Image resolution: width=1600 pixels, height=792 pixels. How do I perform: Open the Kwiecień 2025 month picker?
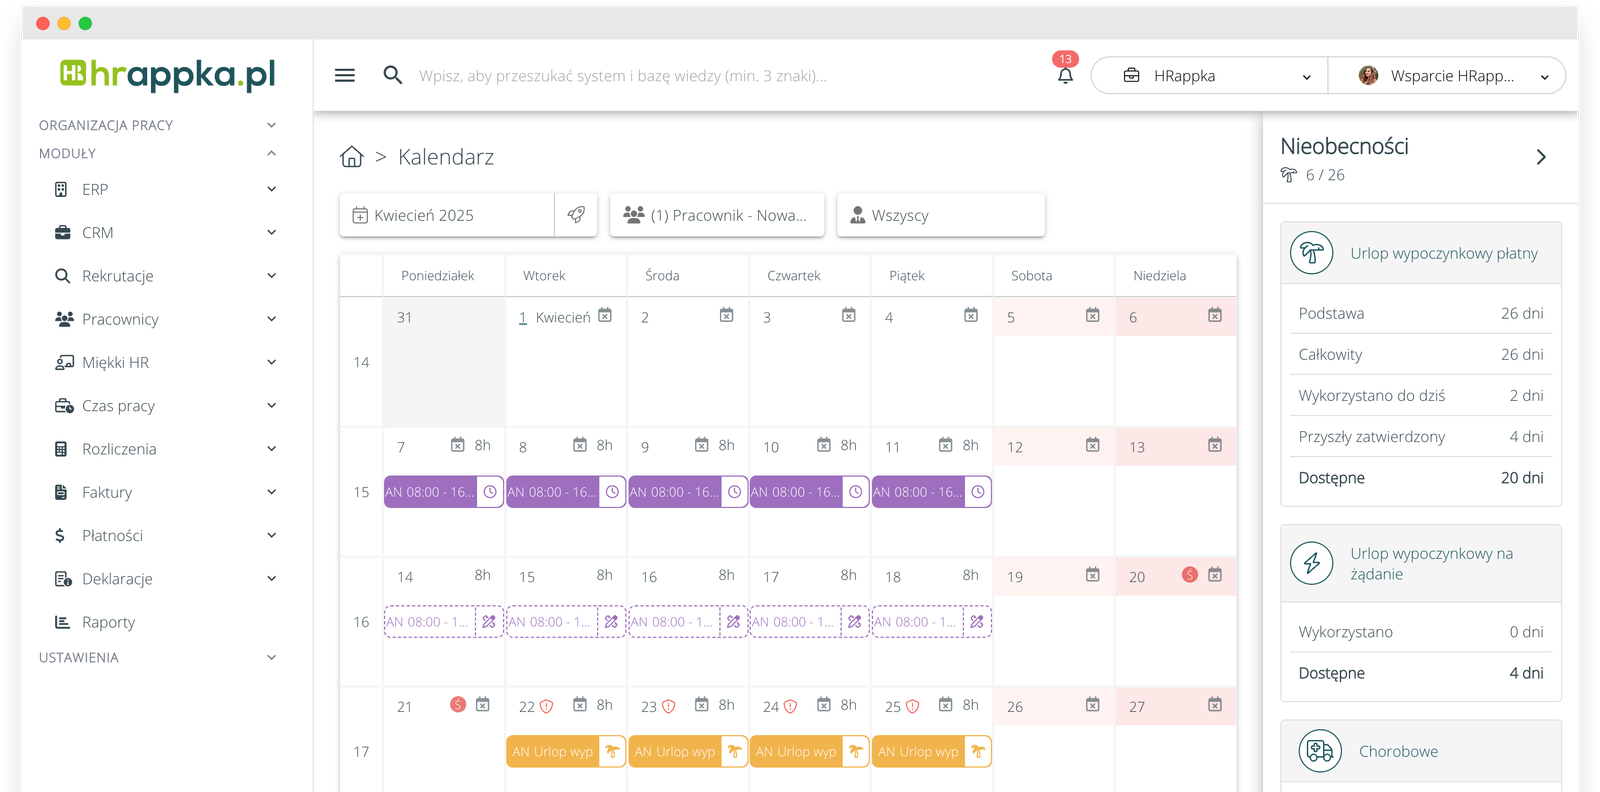(x=447, y=215)
